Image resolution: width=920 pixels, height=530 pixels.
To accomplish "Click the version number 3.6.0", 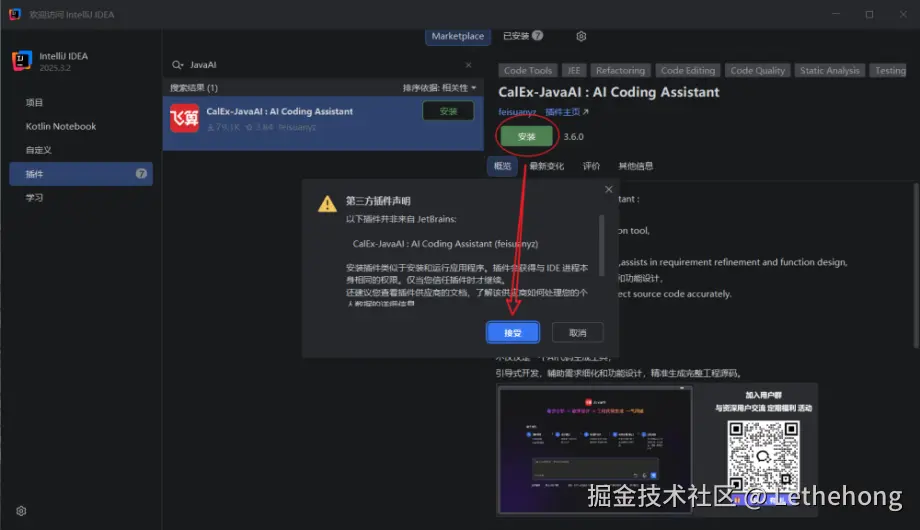I will 573,136.
